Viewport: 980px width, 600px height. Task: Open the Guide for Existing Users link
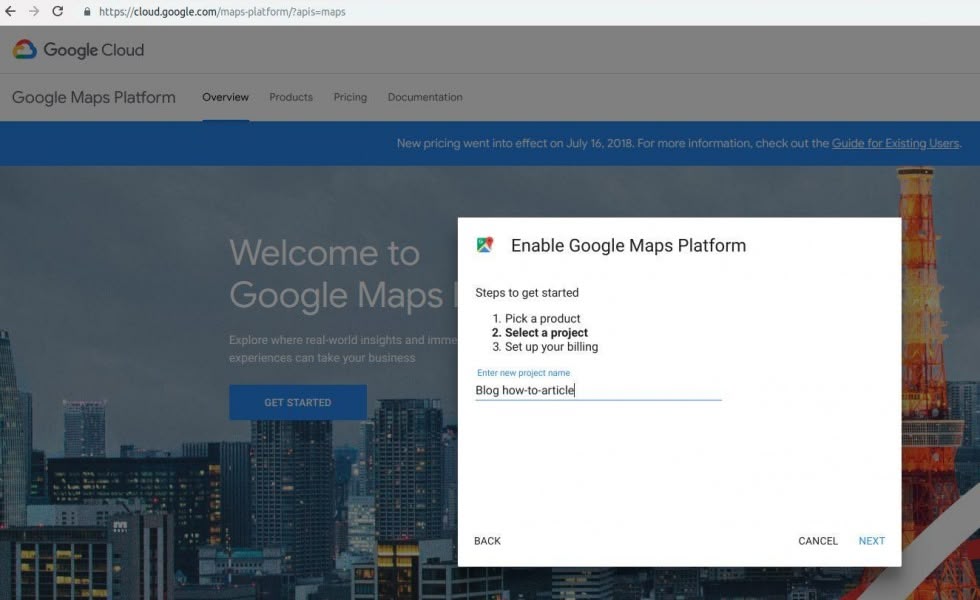(895, 143)
